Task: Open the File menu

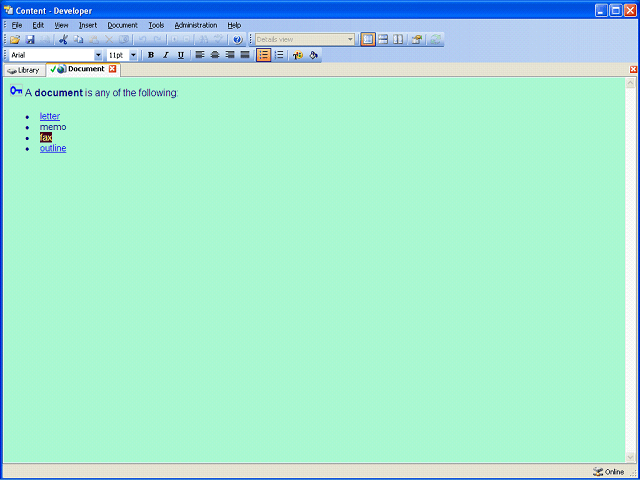Action: [x=17, y=25]
